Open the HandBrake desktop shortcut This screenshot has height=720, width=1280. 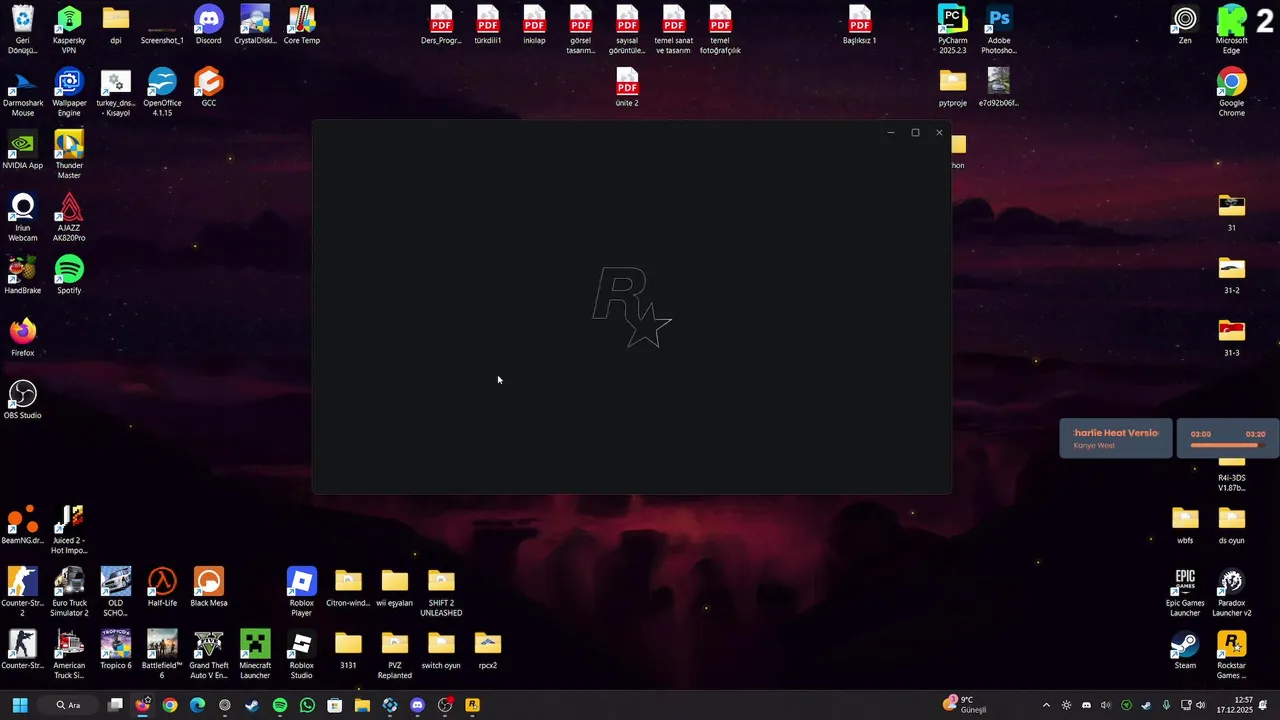pyautogui.click(x=22, y=274)
